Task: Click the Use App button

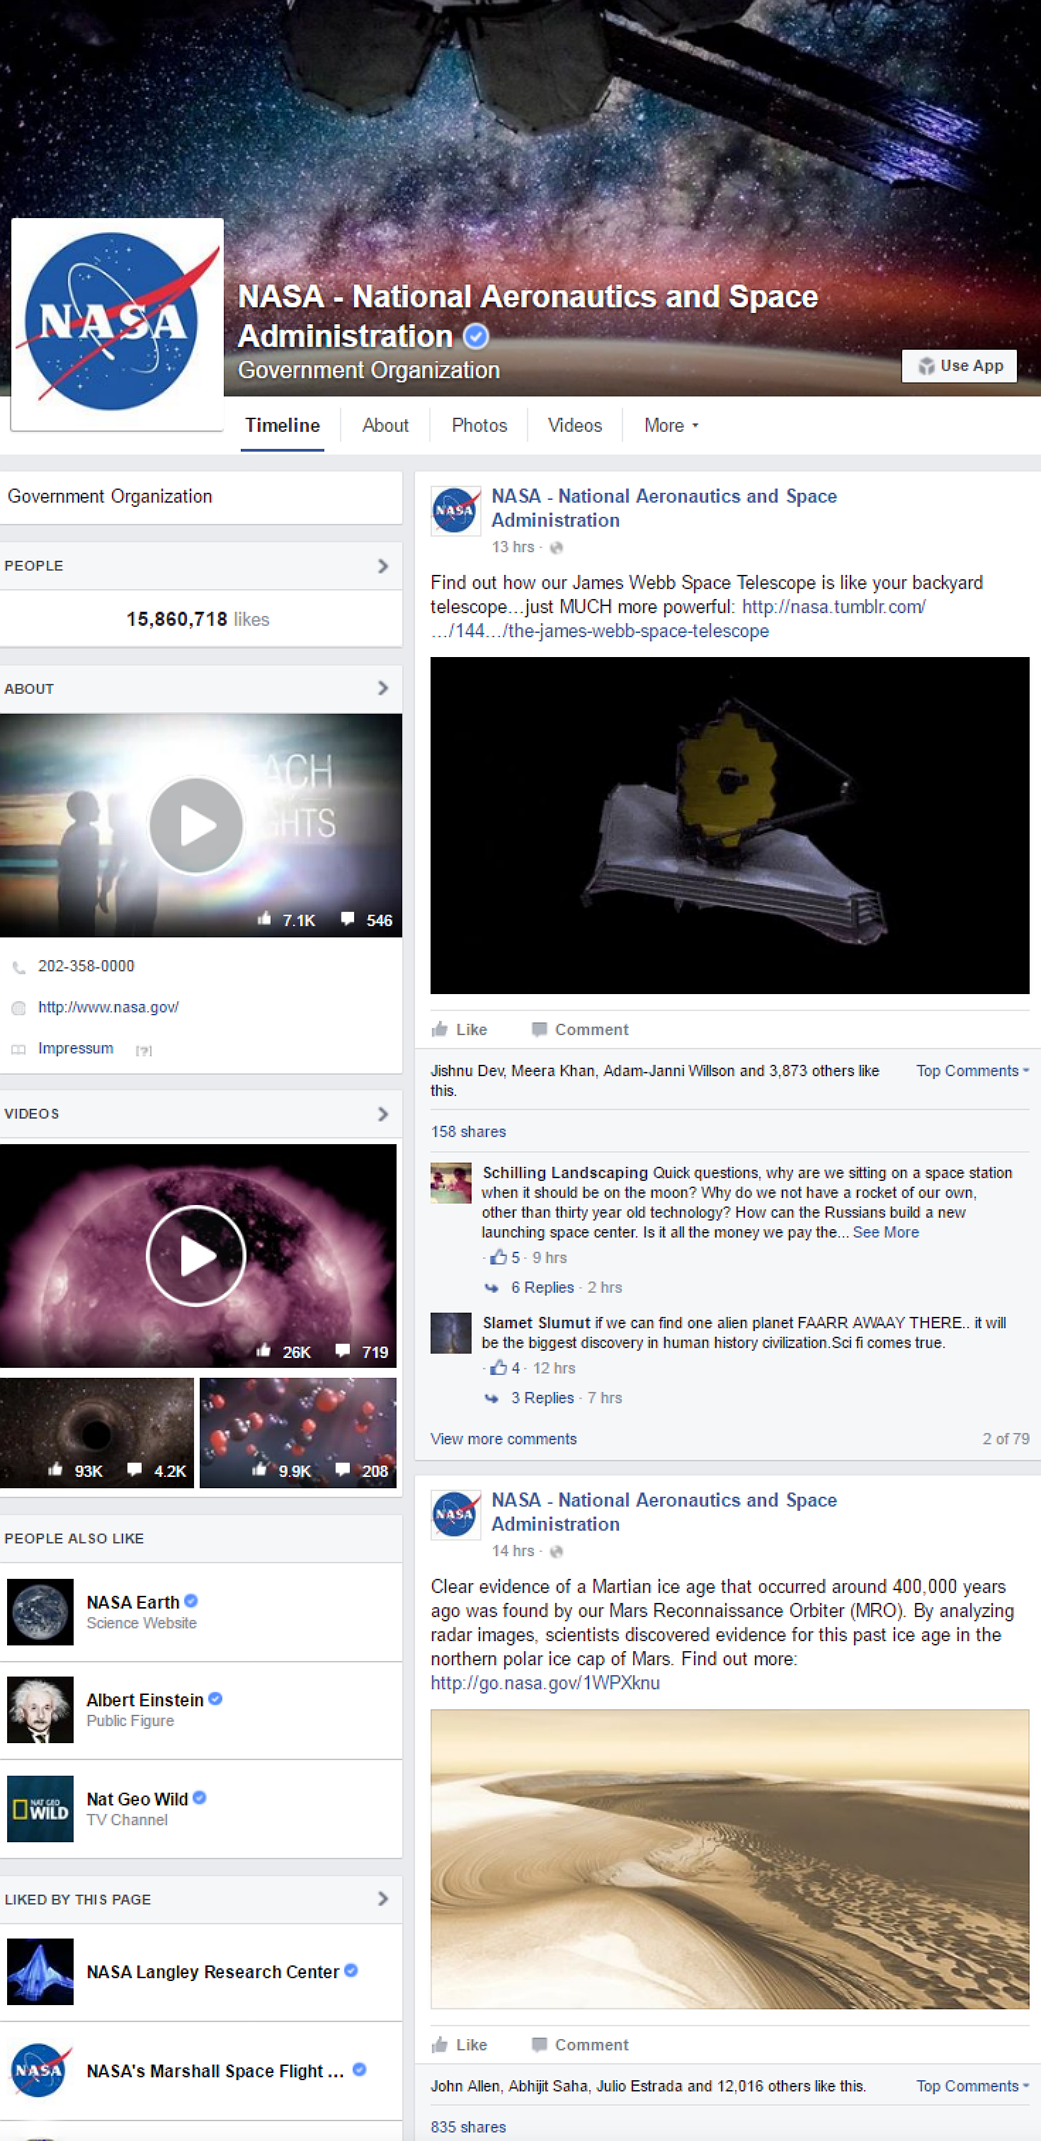Action: 959,366
